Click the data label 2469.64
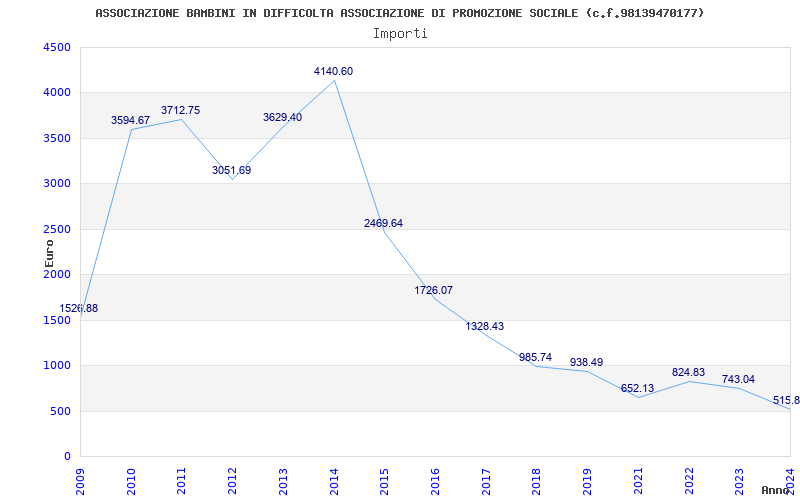This screenshot has width=800, height=500. coord(383,223)
